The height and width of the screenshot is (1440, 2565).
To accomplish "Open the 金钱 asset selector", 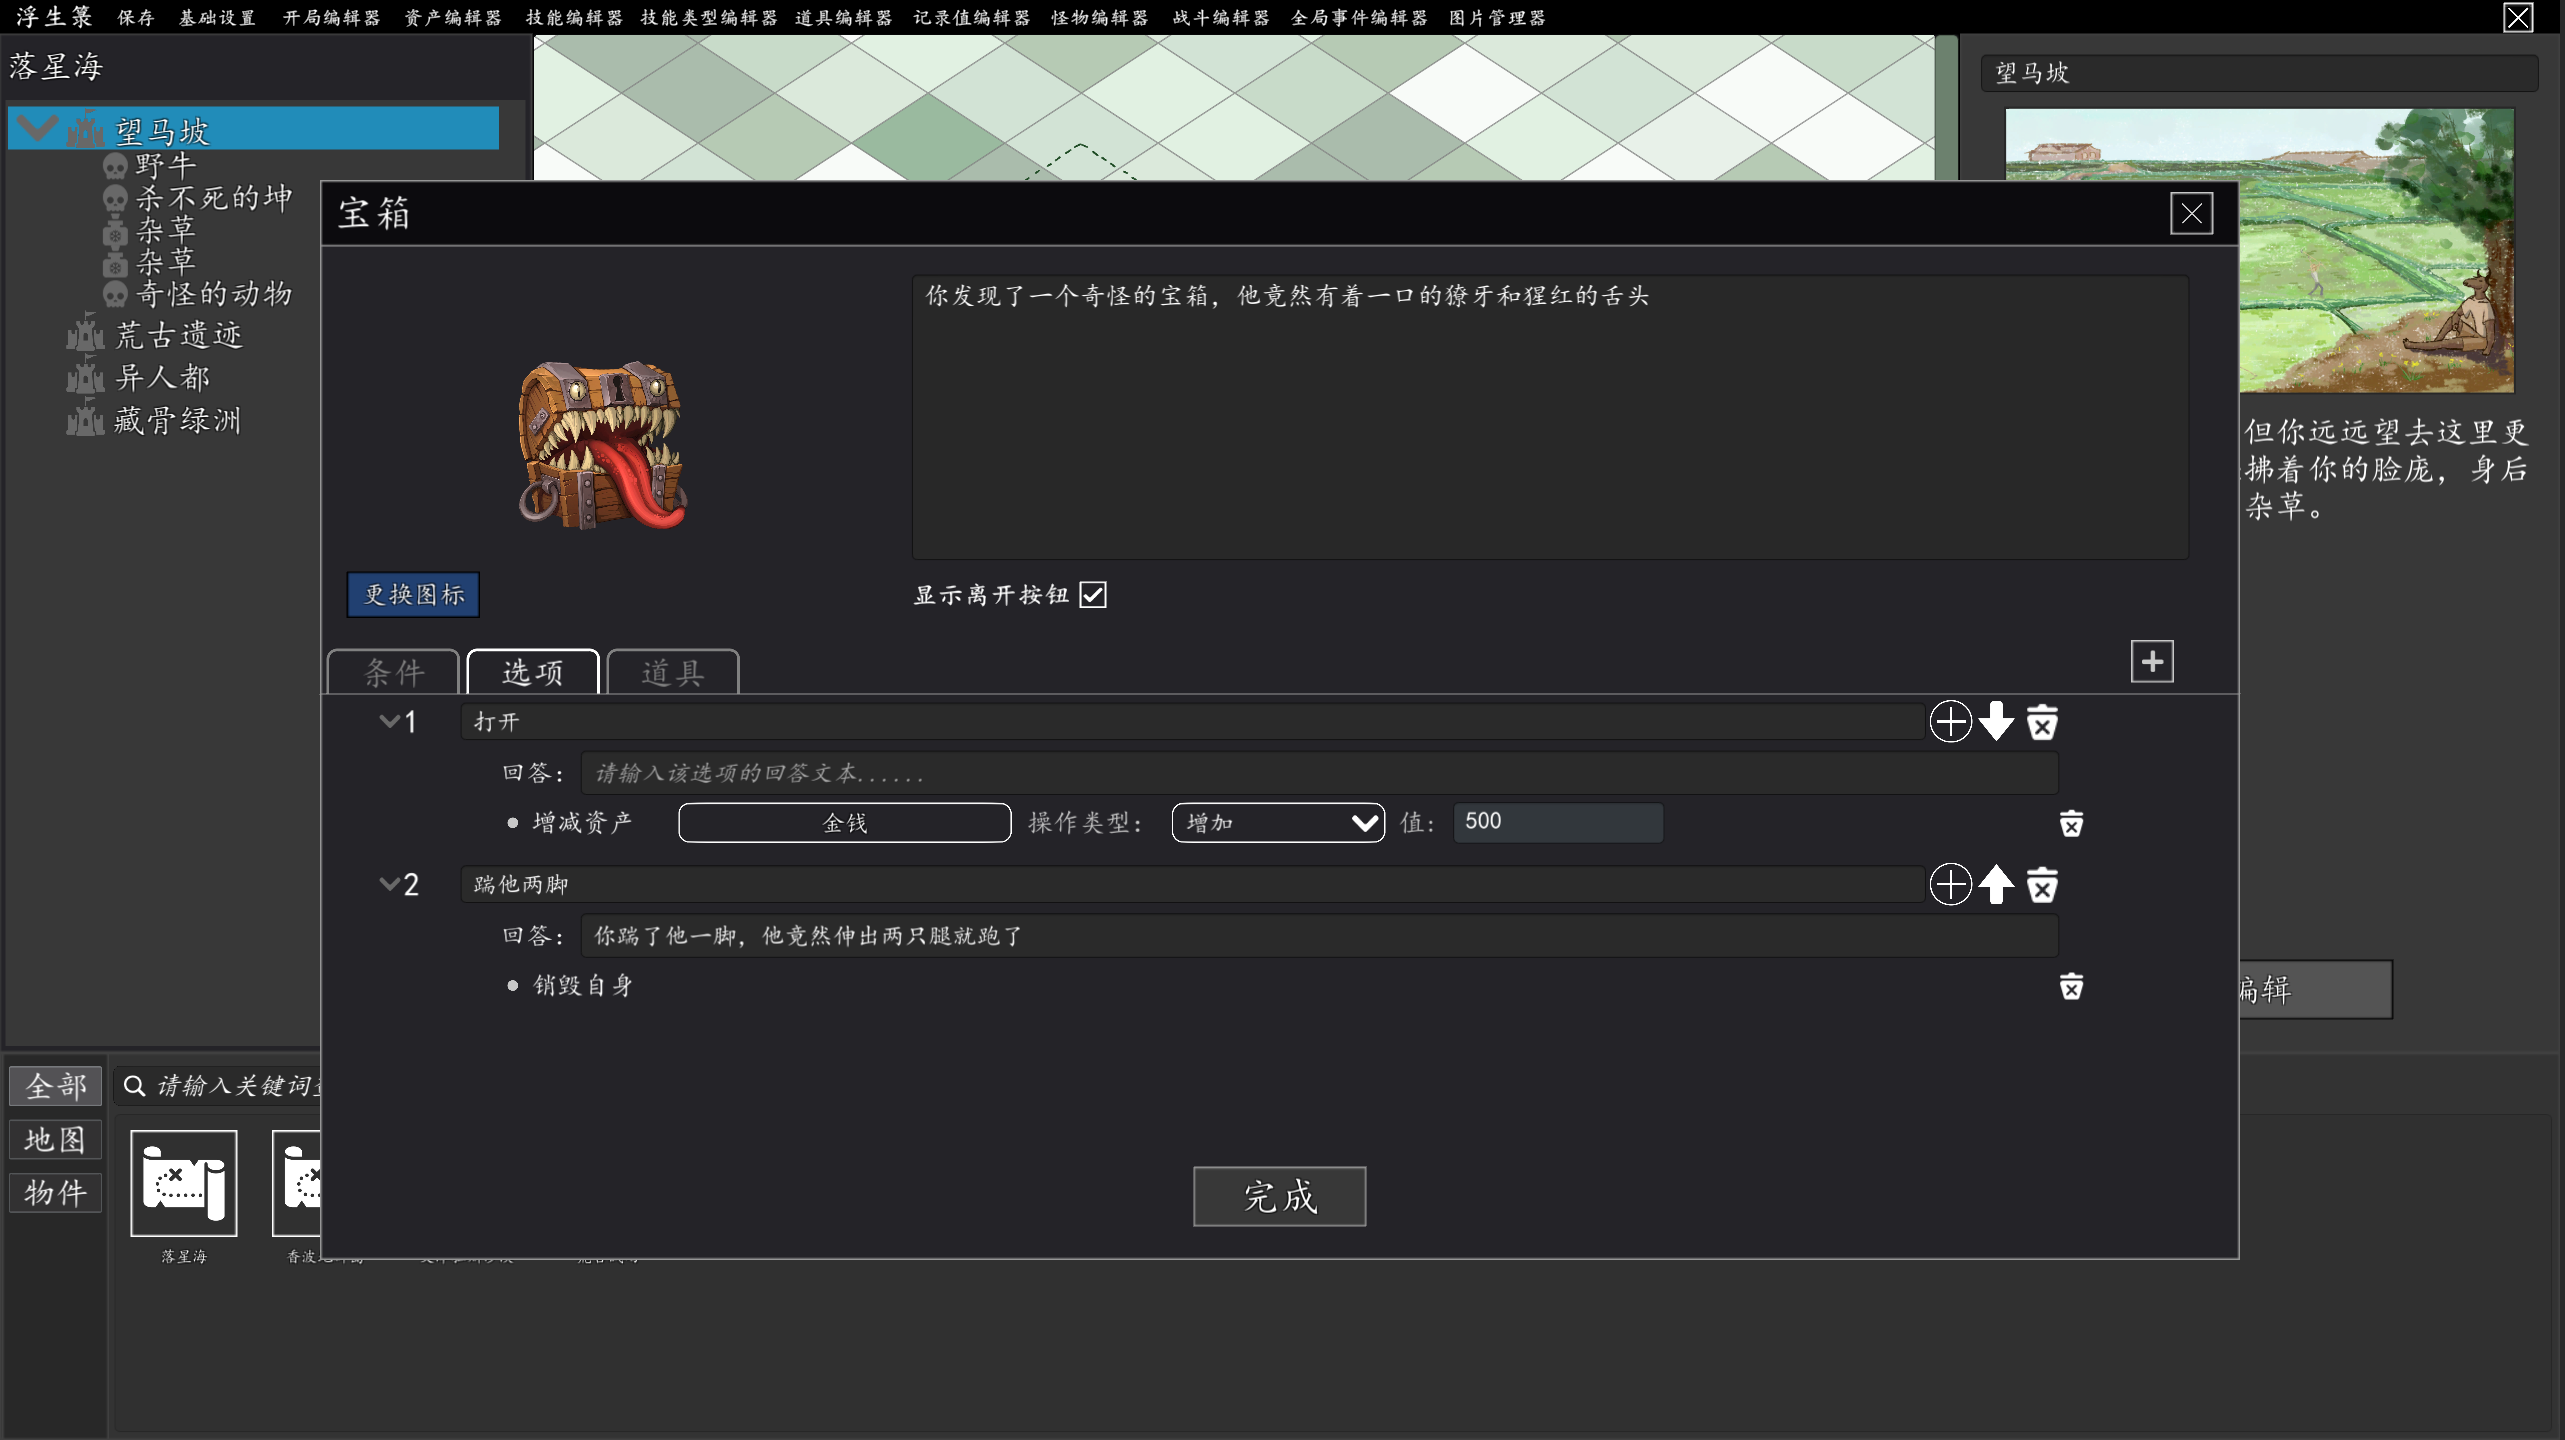I will point(845,823).
